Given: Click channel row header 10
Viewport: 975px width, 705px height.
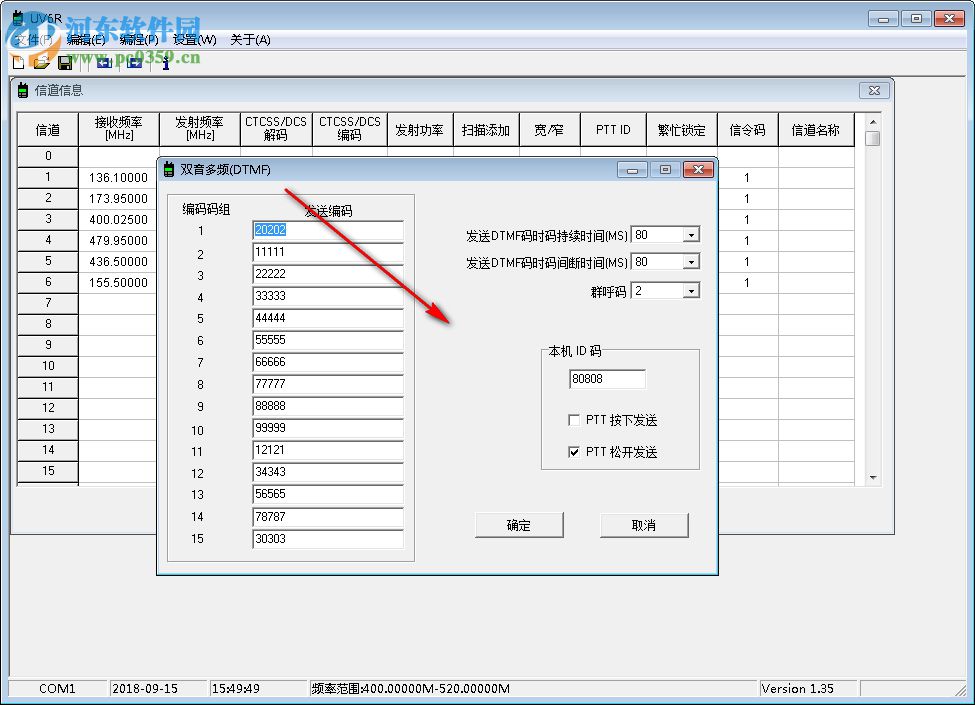Looking at the screenshot, I should coord(48,366).
